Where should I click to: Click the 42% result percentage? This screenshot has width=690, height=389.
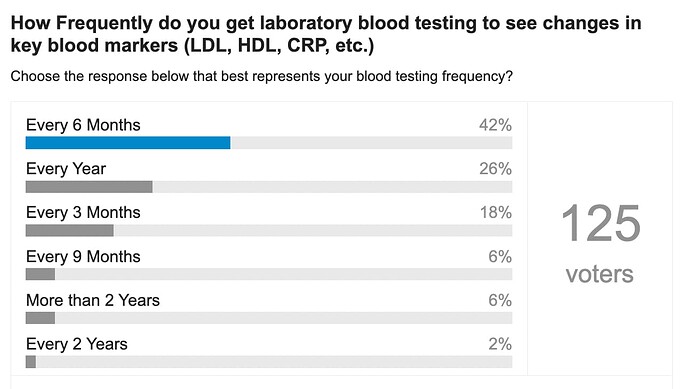point(495,125)
